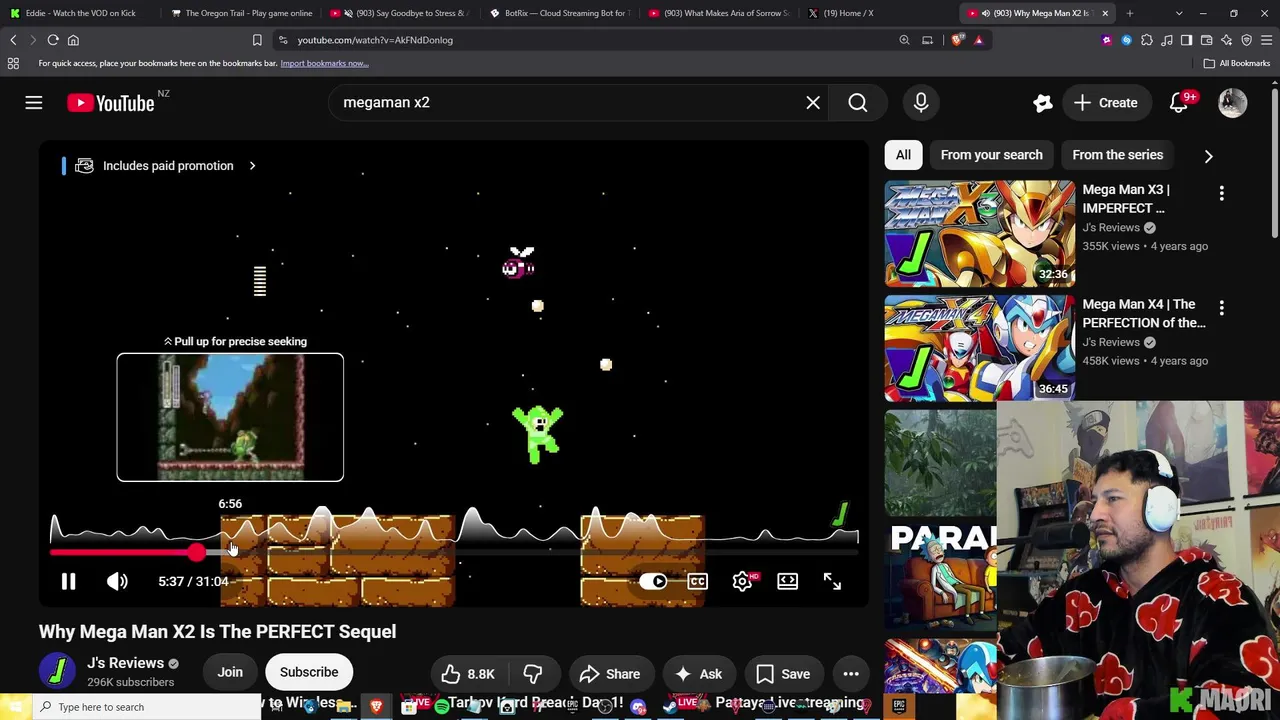Switch to The Oregon Trail tab

tap(241, 13)
